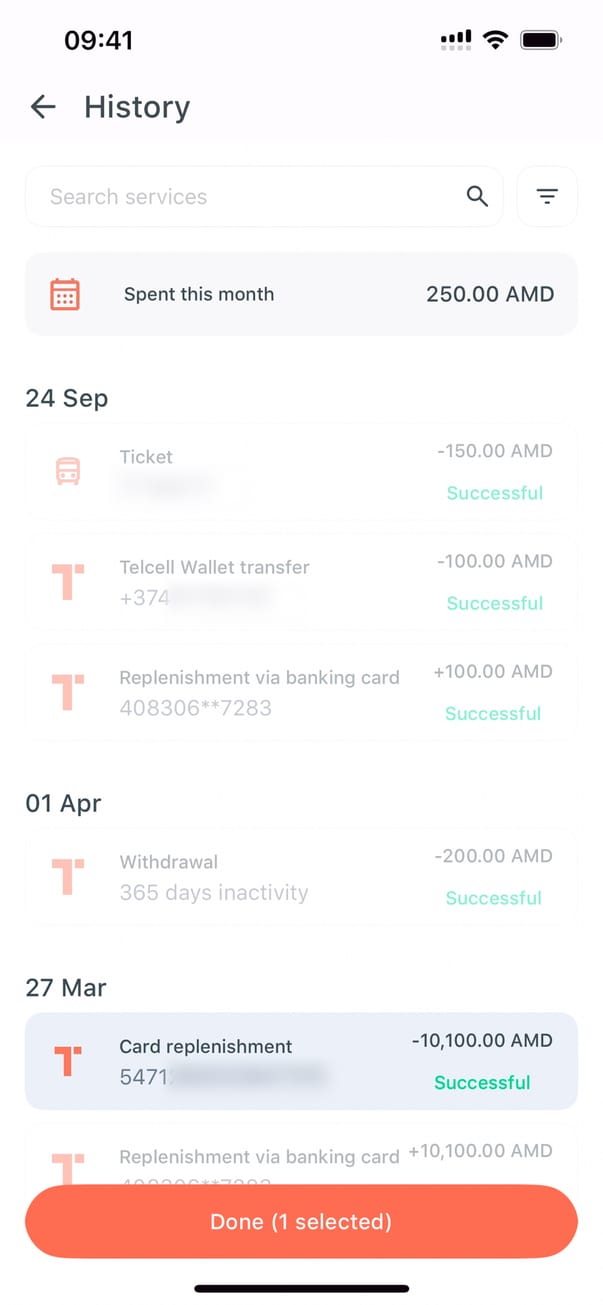Select the Ticket transaction row
Screen dimensions: 603x1305
tap(300, 472)
